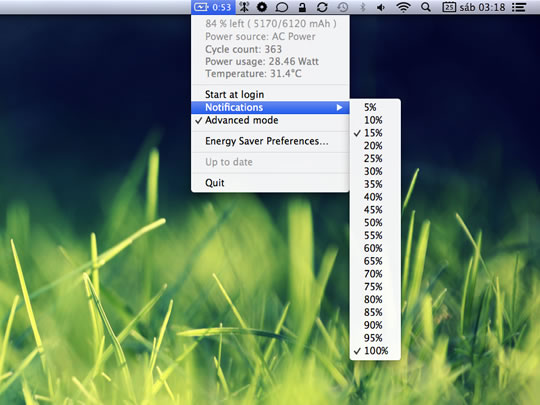Open Energy Saver Preferences...
This screenshot has width=540, height=405.
270,141
